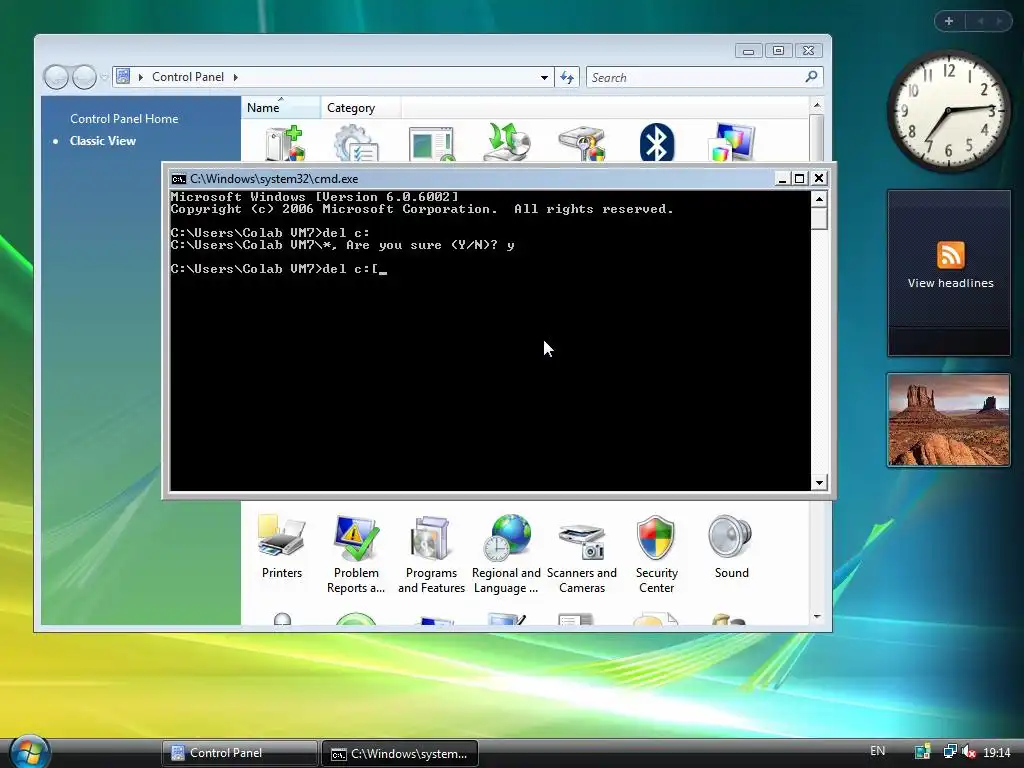
Task: Click the sidebar add gadget plus button
Action: pos(949,21)
